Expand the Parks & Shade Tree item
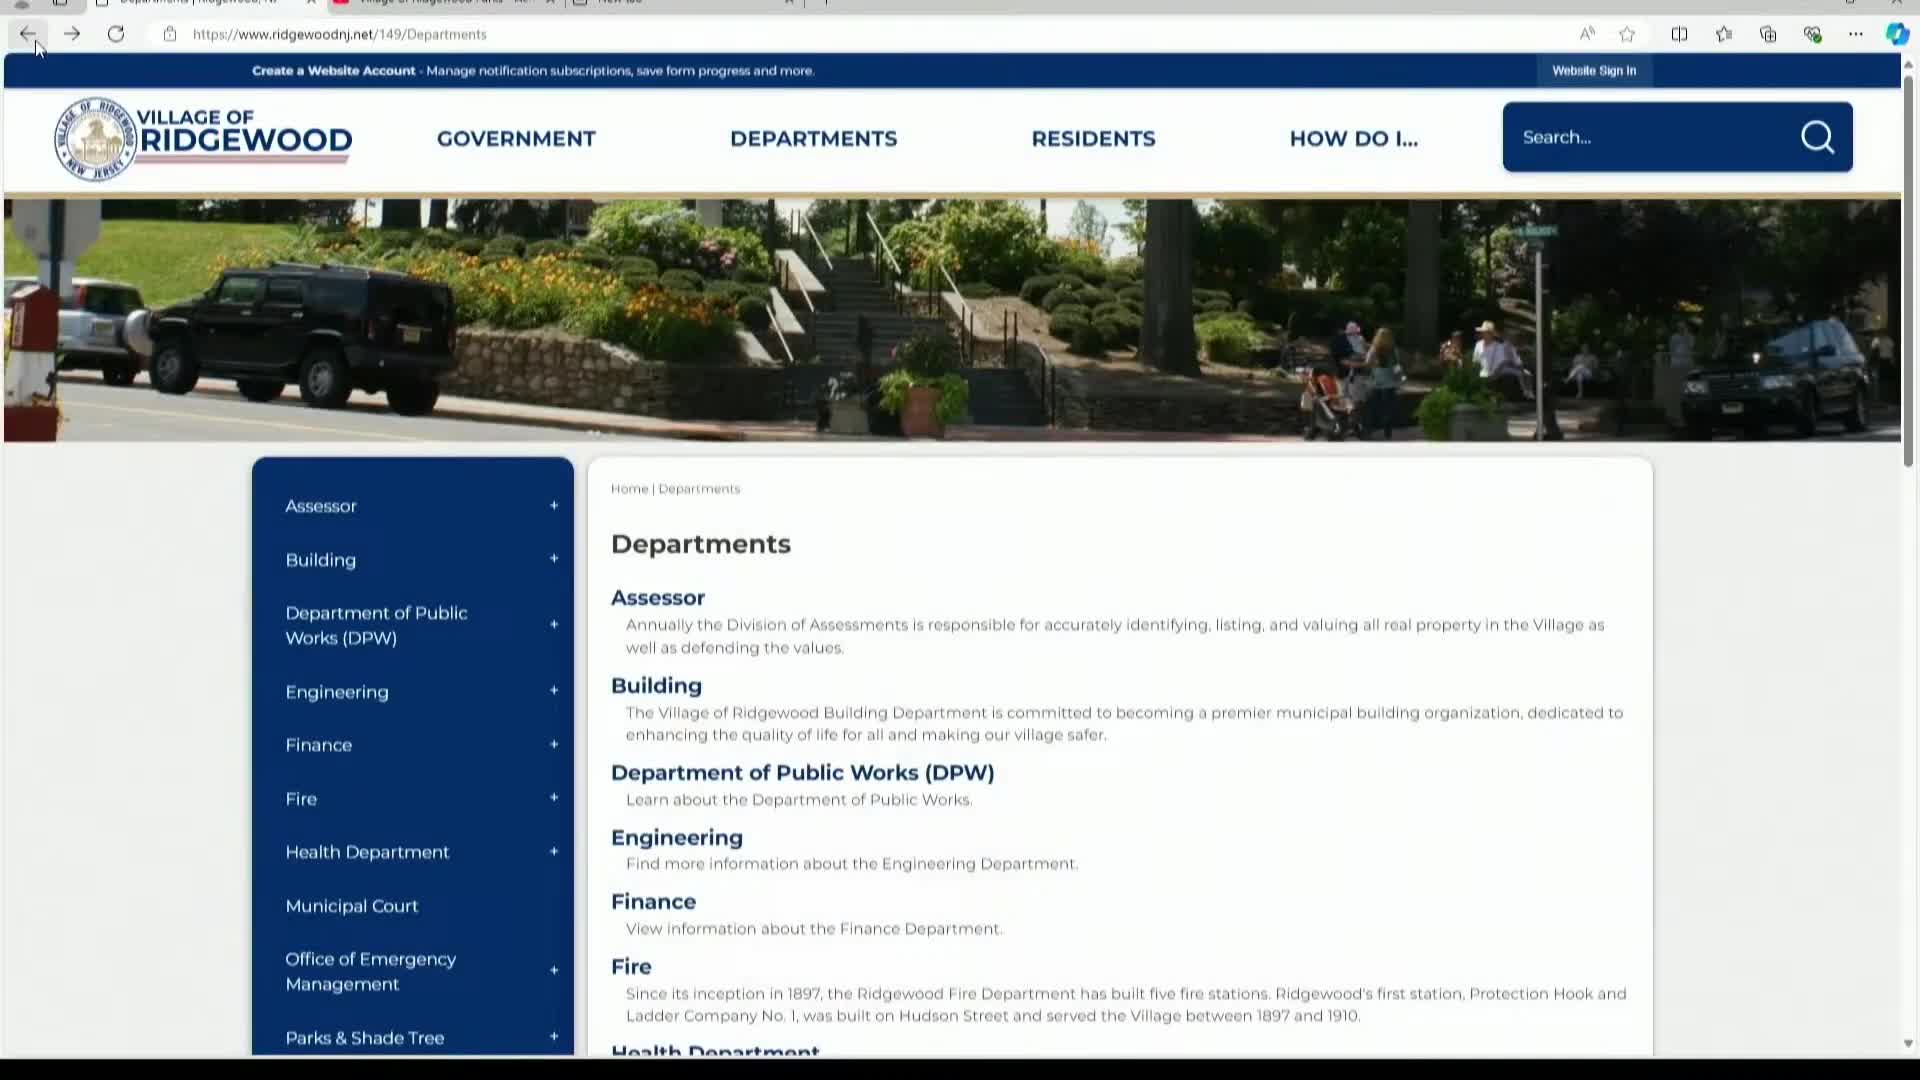 click(554, 1037)
